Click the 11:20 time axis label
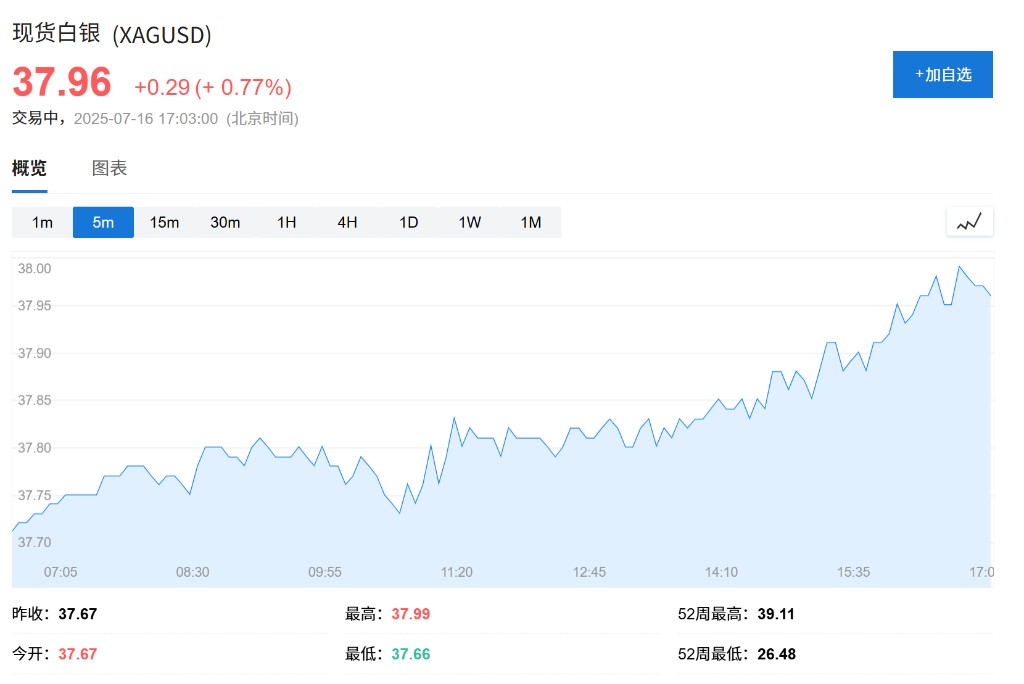Viewport: 1024px width, 684px height. click(x=456, y=572)
